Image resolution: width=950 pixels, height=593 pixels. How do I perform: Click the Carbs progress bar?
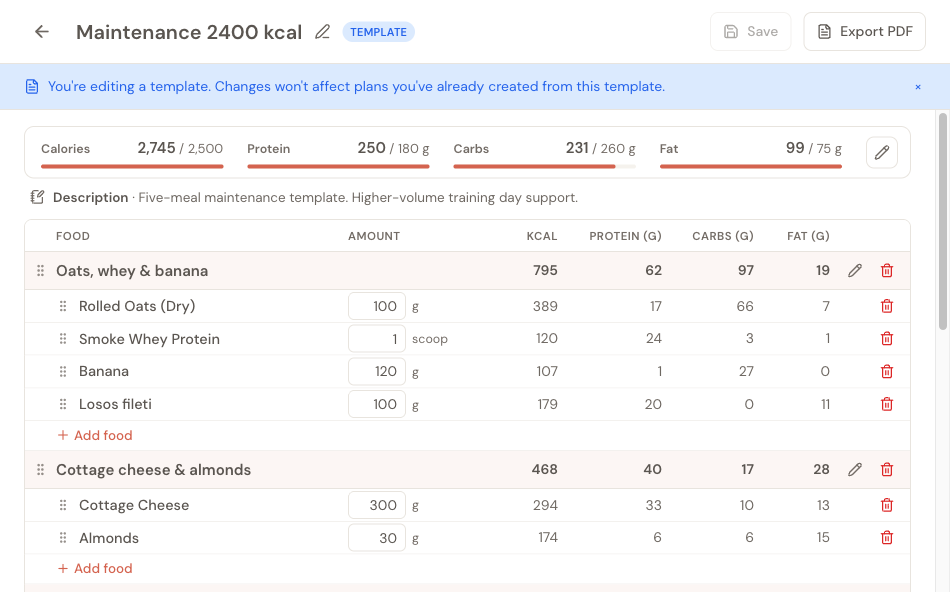[545, 166]
